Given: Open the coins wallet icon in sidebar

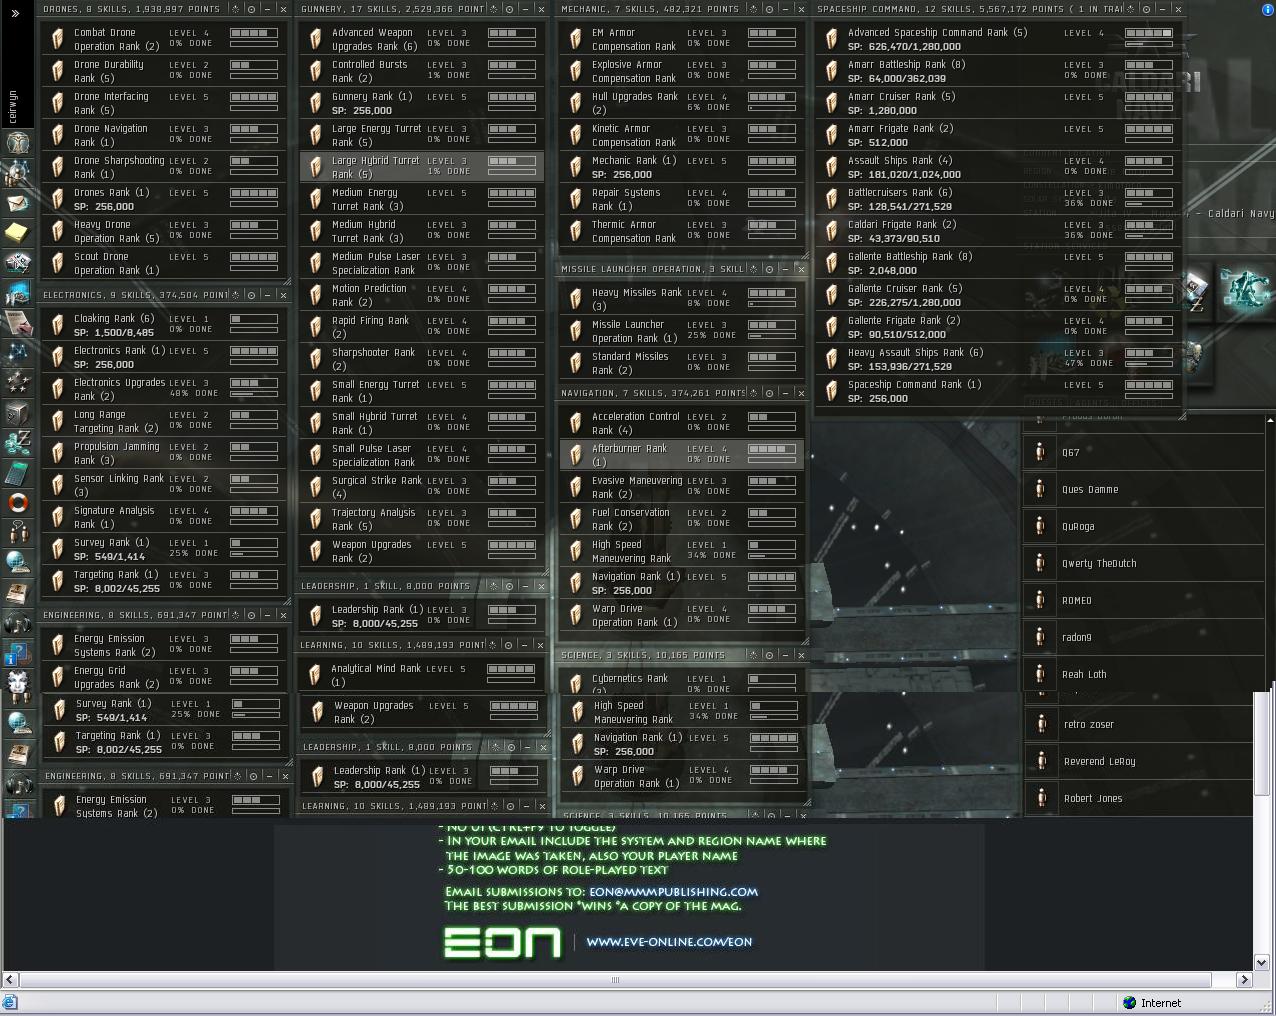Looking at the screenshot, I should (x=17, y=442).
